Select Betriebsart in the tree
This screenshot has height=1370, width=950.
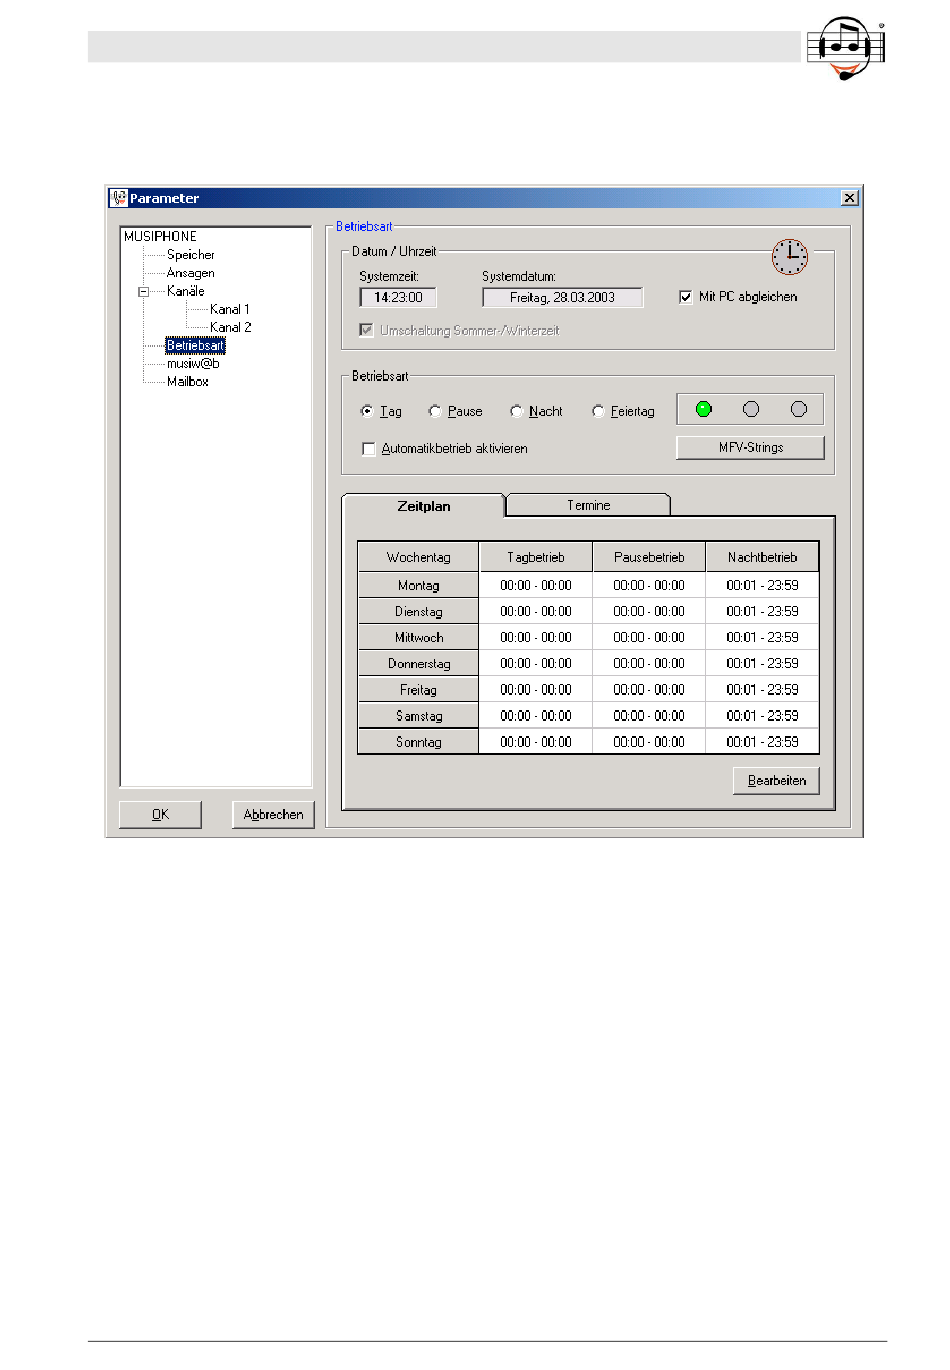[x=195, y=345]
